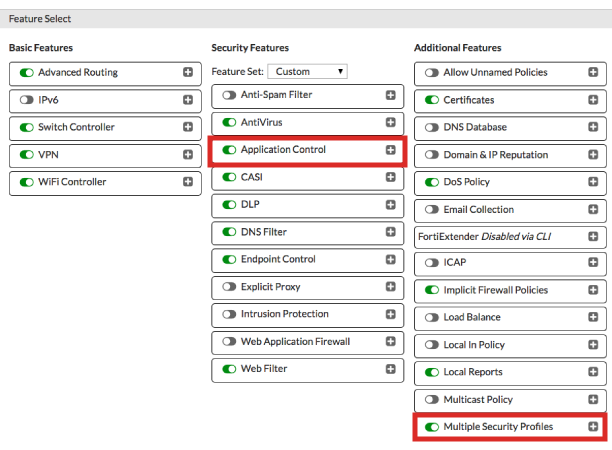Viewport: 612px width, 450px height.
Task: Turn on Allow Unnamed Policies toggle
Action: (432, 73)
